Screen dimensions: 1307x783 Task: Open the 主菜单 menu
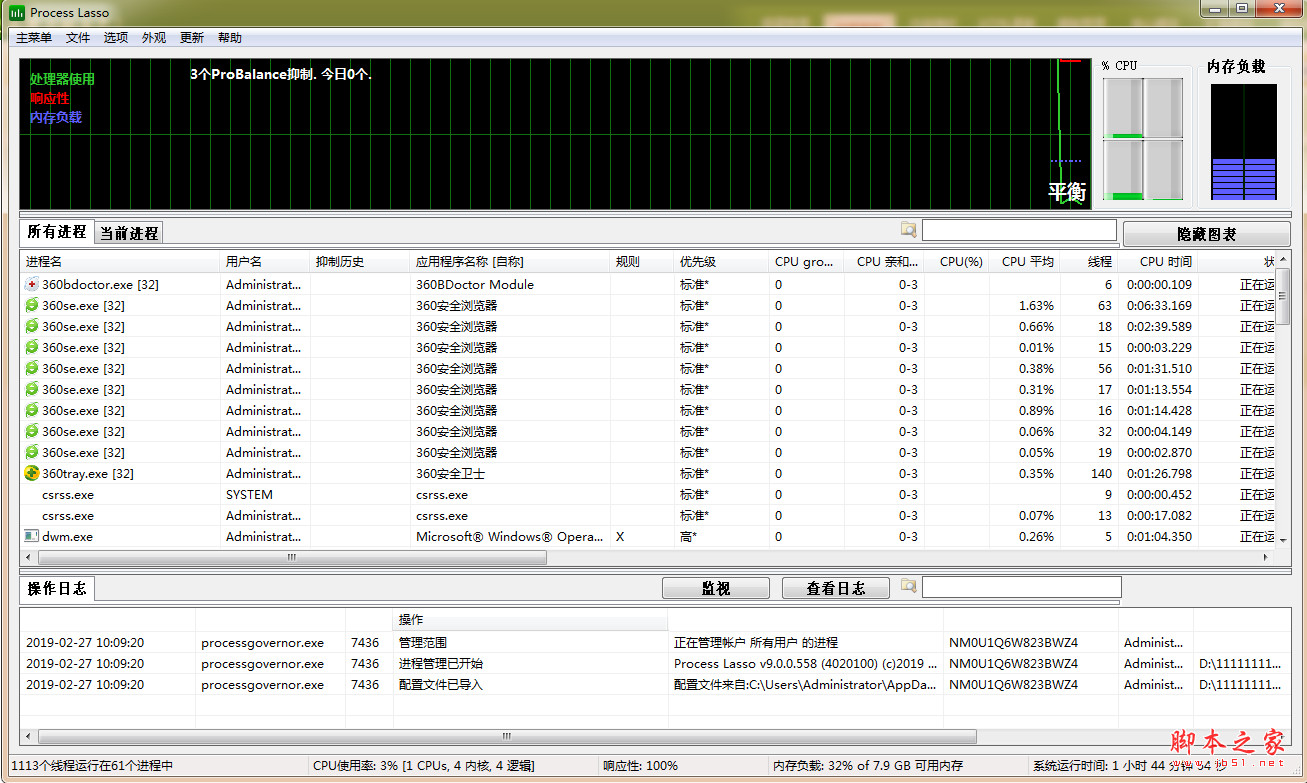point(34,38)
